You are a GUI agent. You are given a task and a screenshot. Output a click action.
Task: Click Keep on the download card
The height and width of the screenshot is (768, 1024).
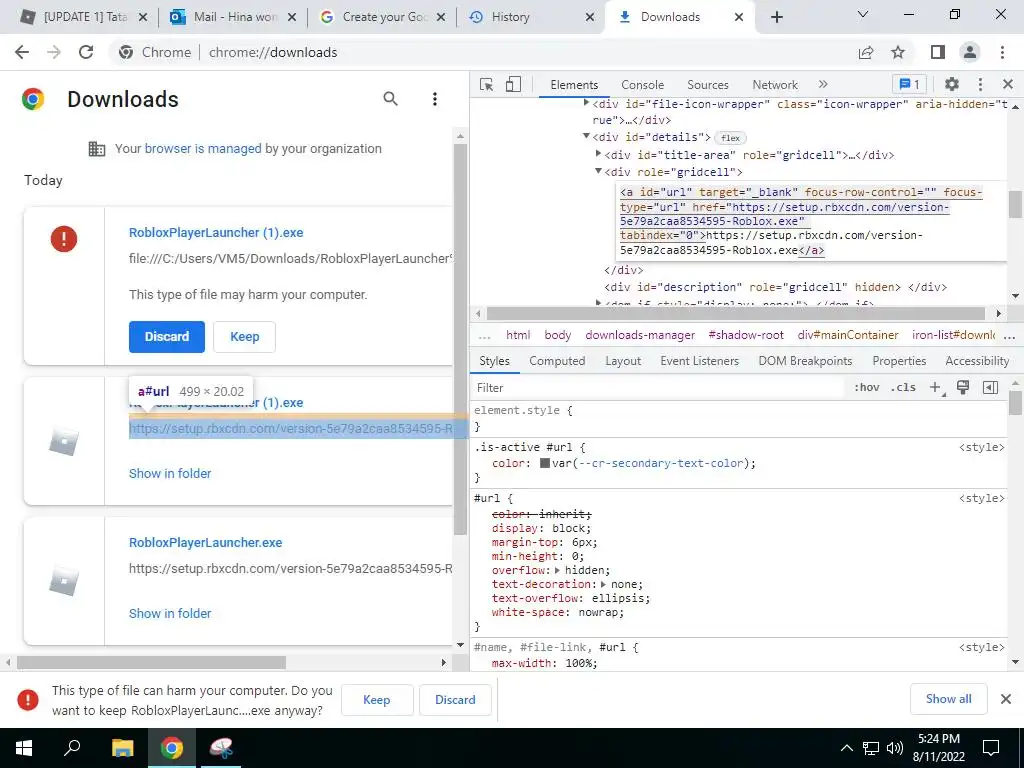[x=244, y=337]
